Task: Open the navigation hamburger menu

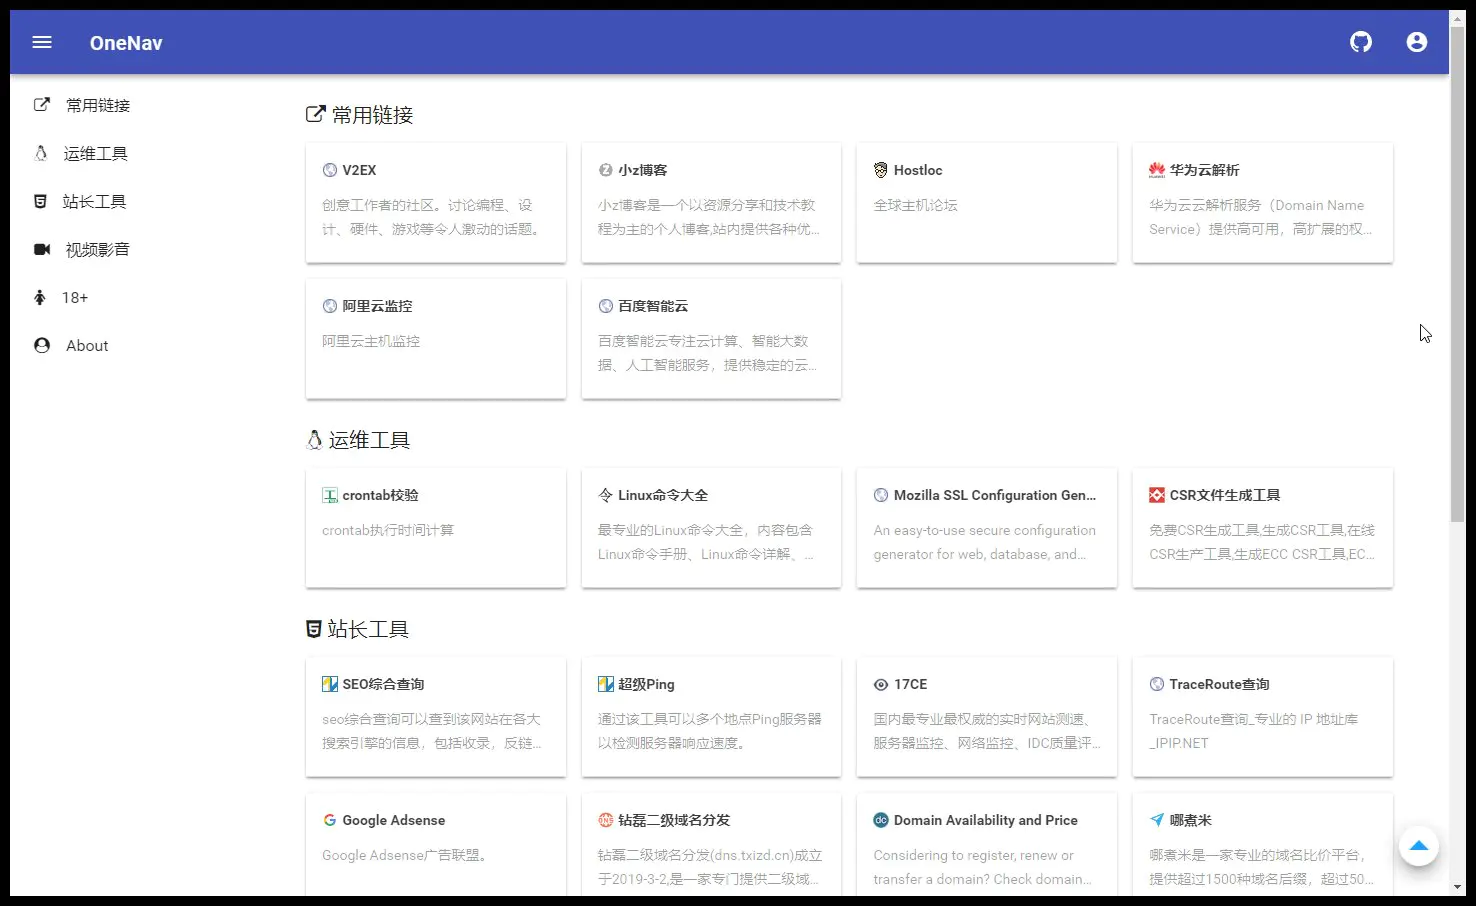Action: (41, 42)
